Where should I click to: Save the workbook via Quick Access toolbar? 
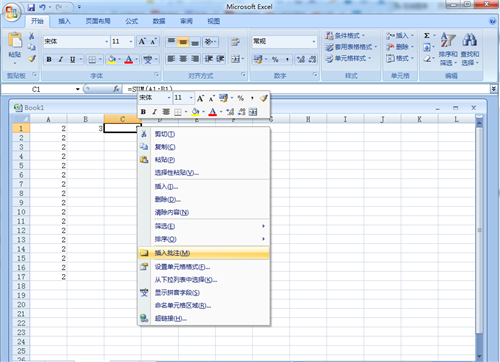31,7
